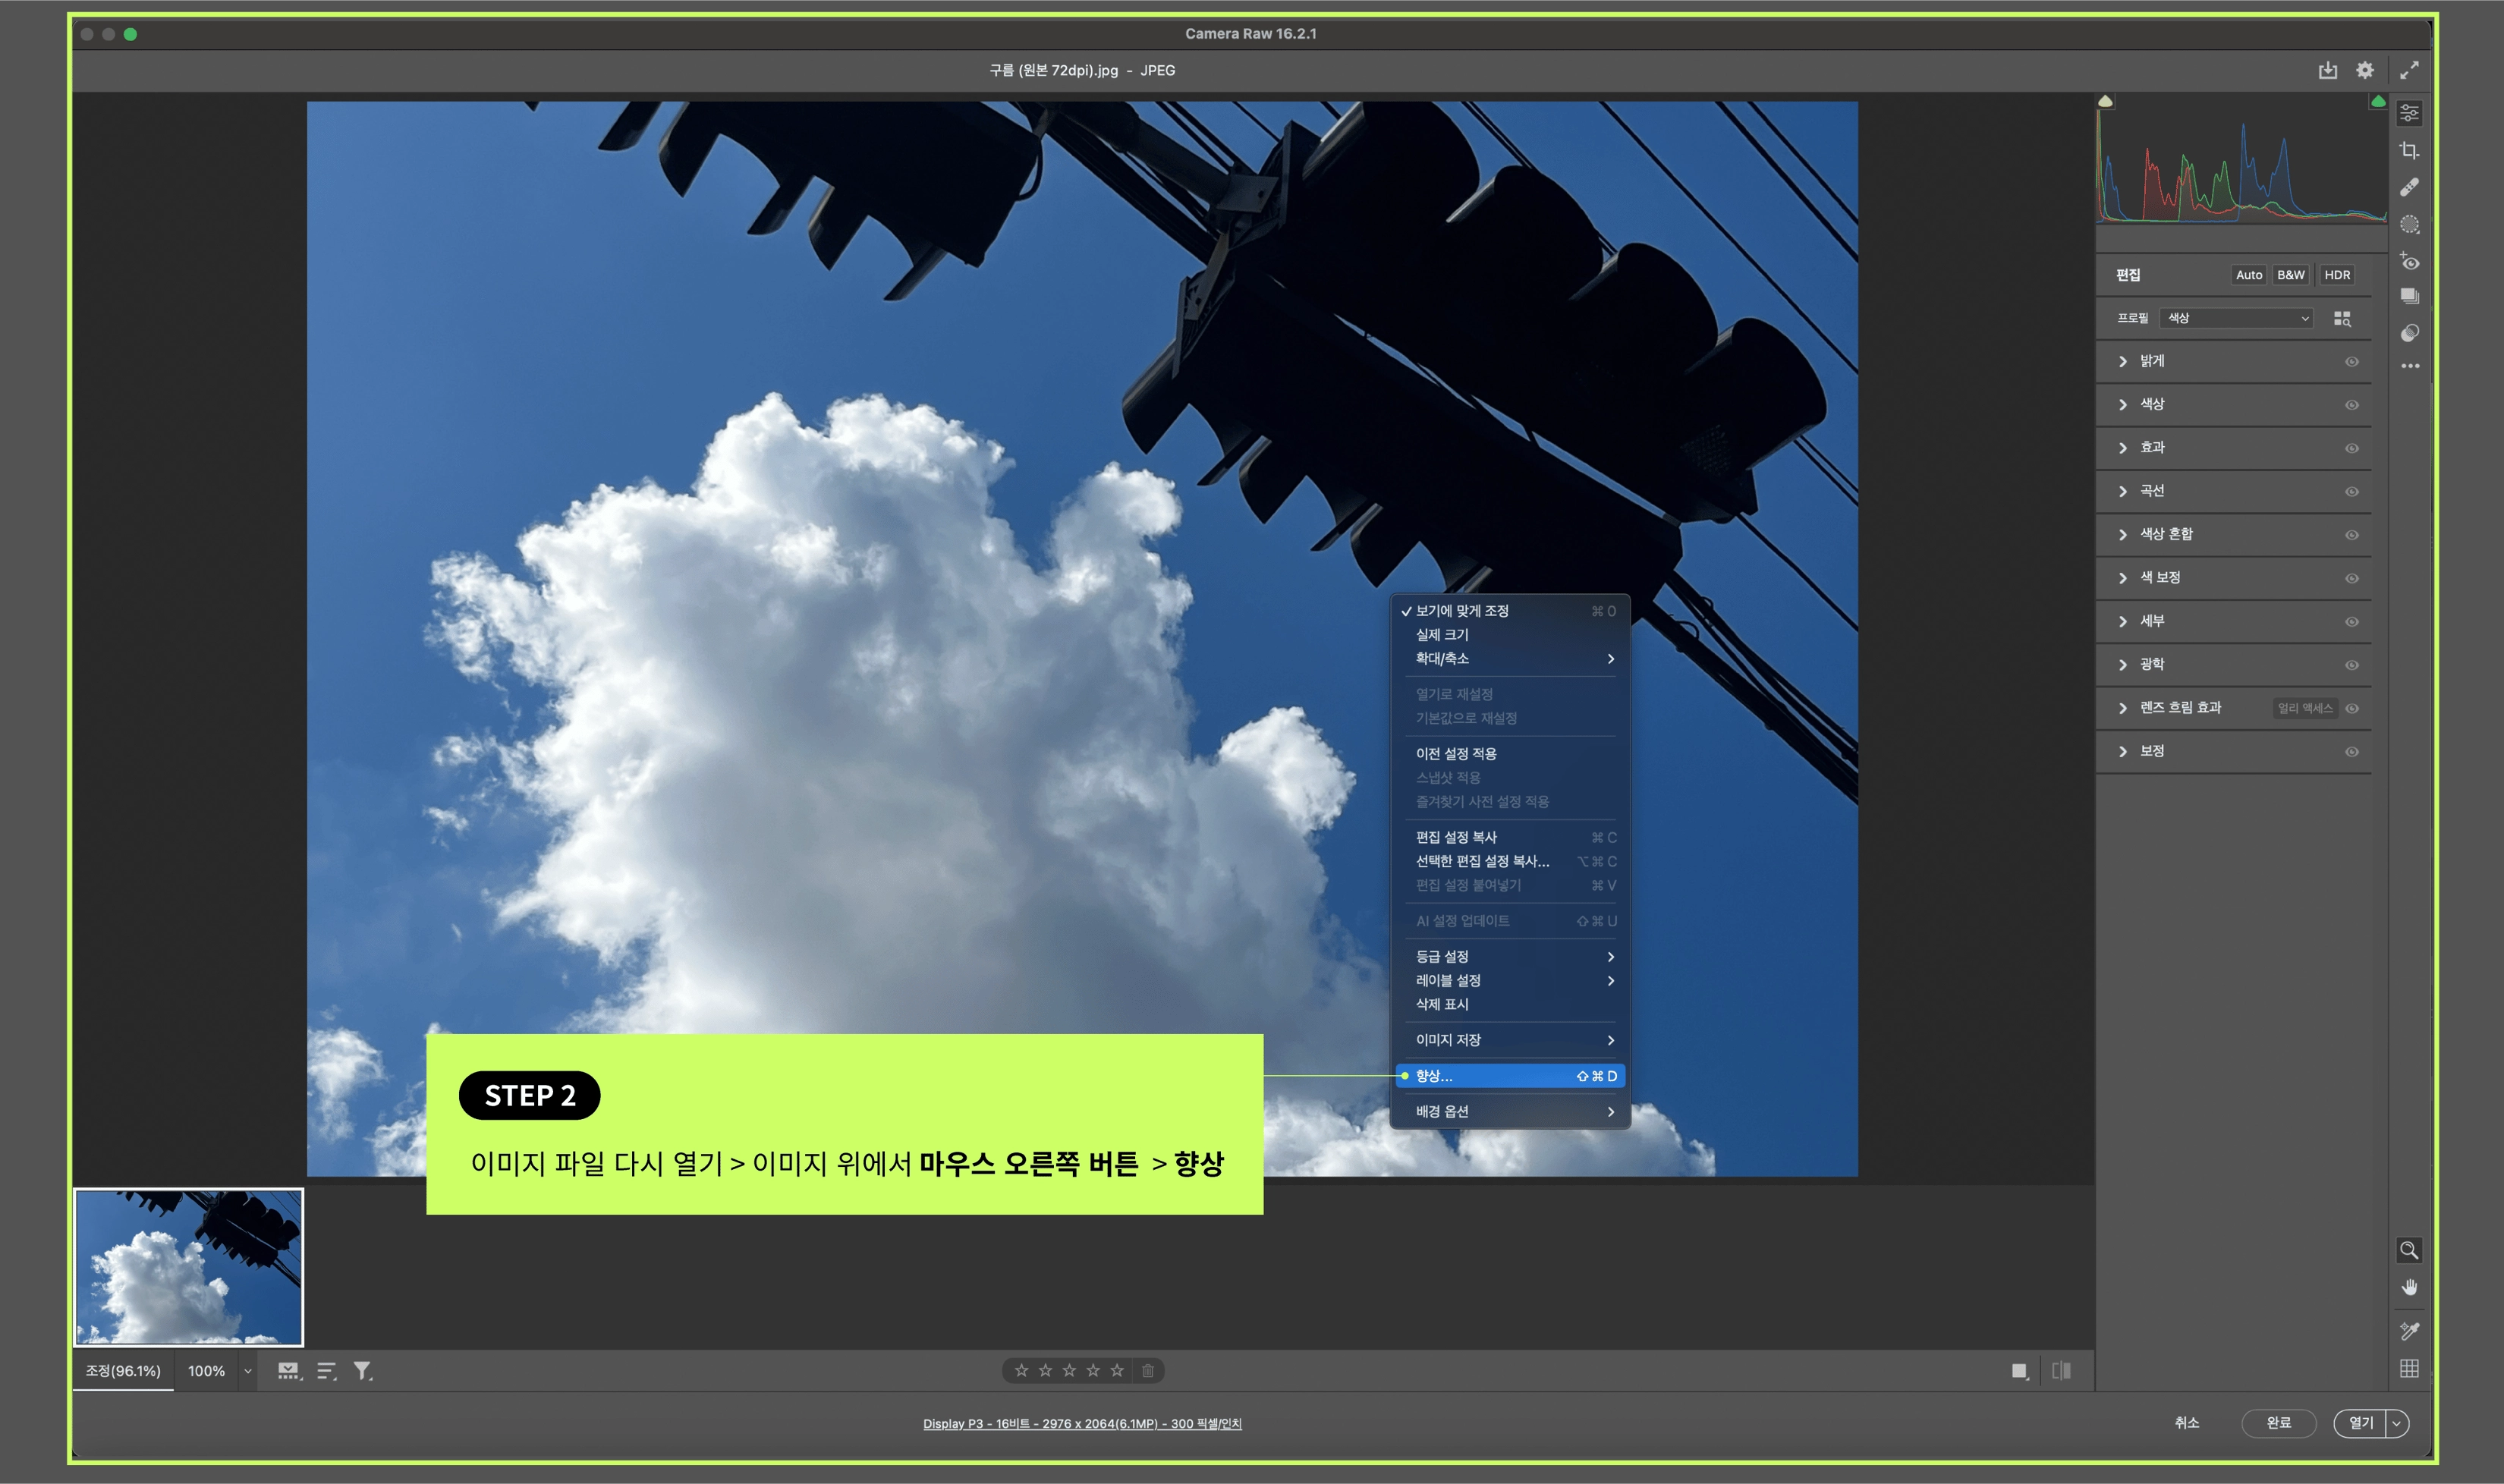Select the Hand pan tool
The width and height of the screenshot is (2504, 1484).
pyautogui.click(x=2409, y=1287)
